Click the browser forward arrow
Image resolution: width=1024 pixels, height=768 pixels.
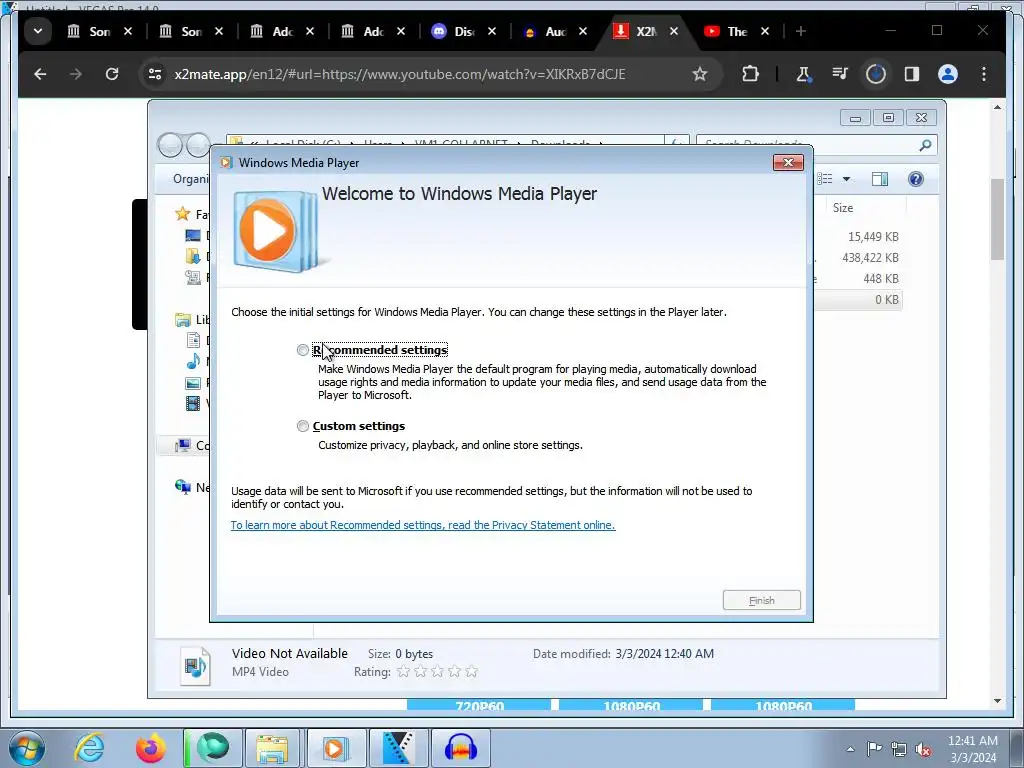[76, 74]
